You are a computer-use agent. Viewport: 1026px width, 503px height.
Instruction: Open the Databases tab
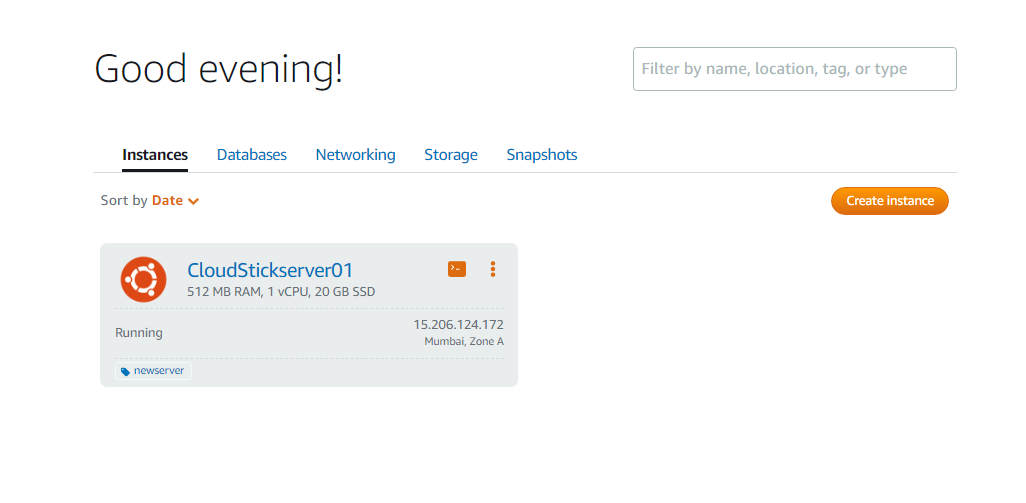tap(252, 155)
